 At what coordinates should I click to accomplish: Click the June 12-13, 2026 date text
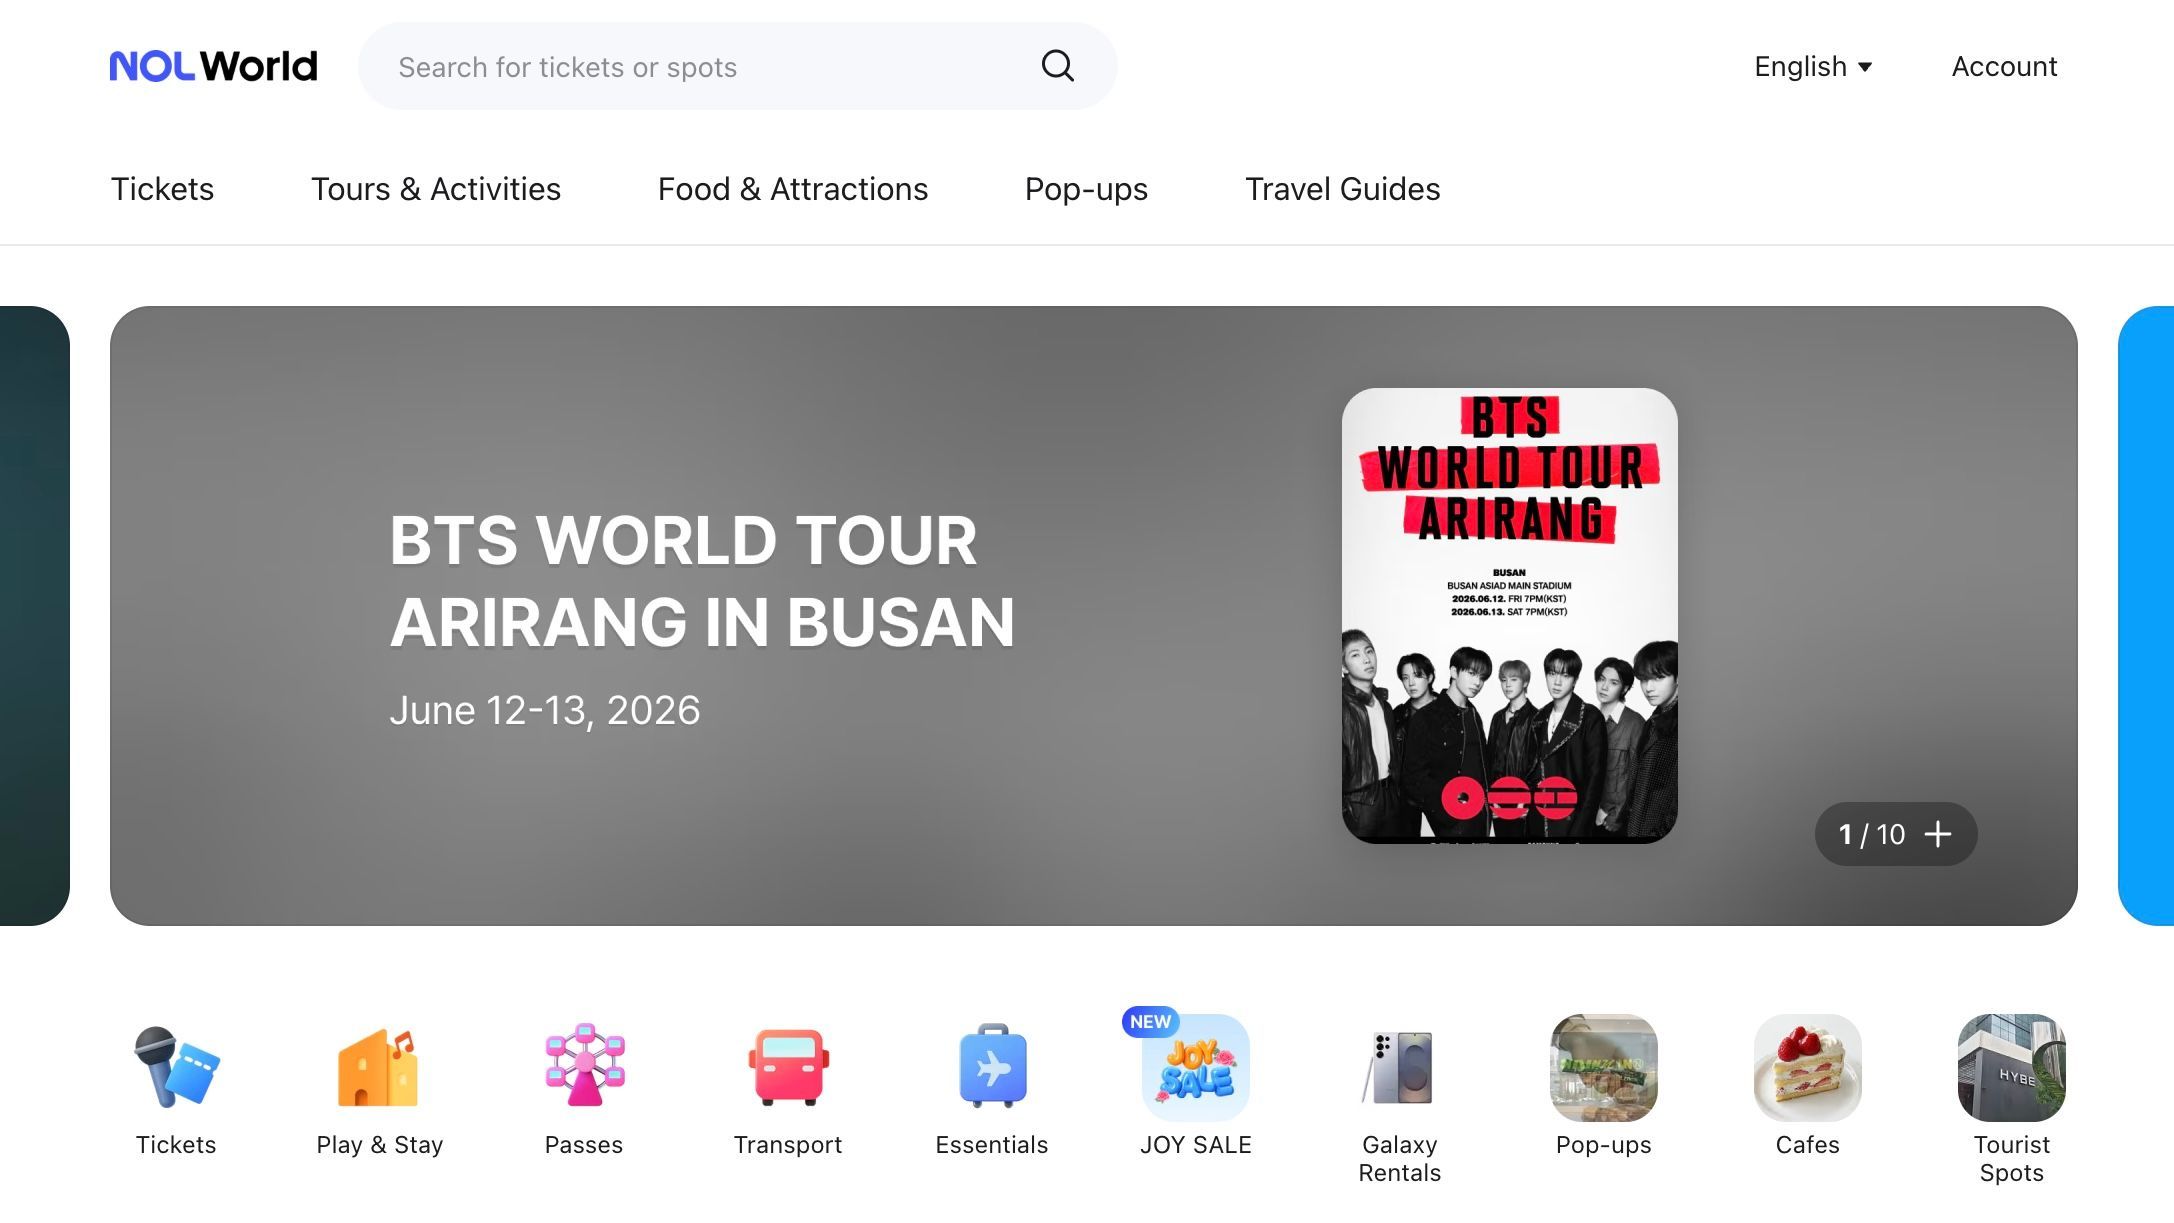pos(545,710)
